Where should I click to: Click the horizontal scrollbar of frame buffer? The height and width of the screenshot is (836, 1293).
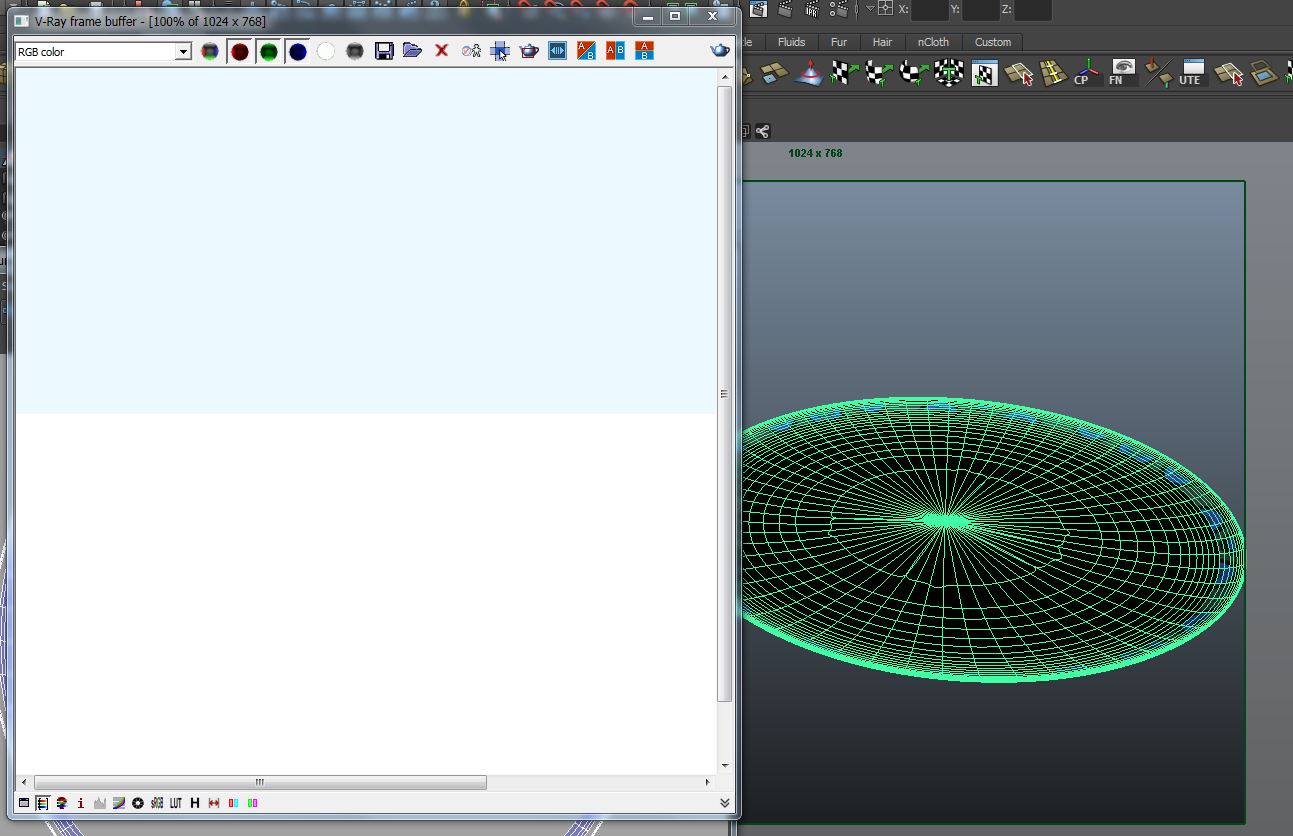click(x=260, y=783)
